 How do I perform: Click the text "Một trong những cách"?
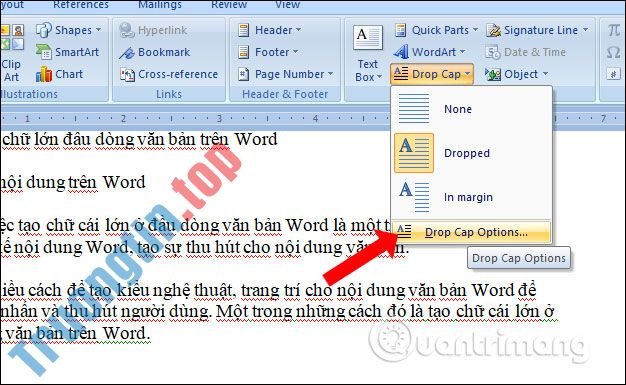pyautogui.click(x=298, y=312)
